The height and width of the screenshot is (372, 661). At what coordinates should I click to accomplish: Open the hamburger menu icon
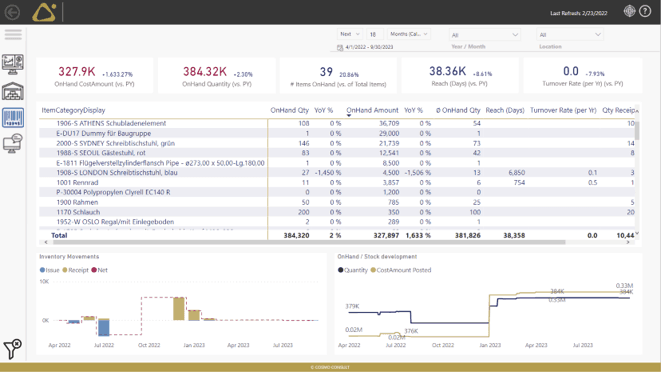pyautogui.click(x=13, y=34)
